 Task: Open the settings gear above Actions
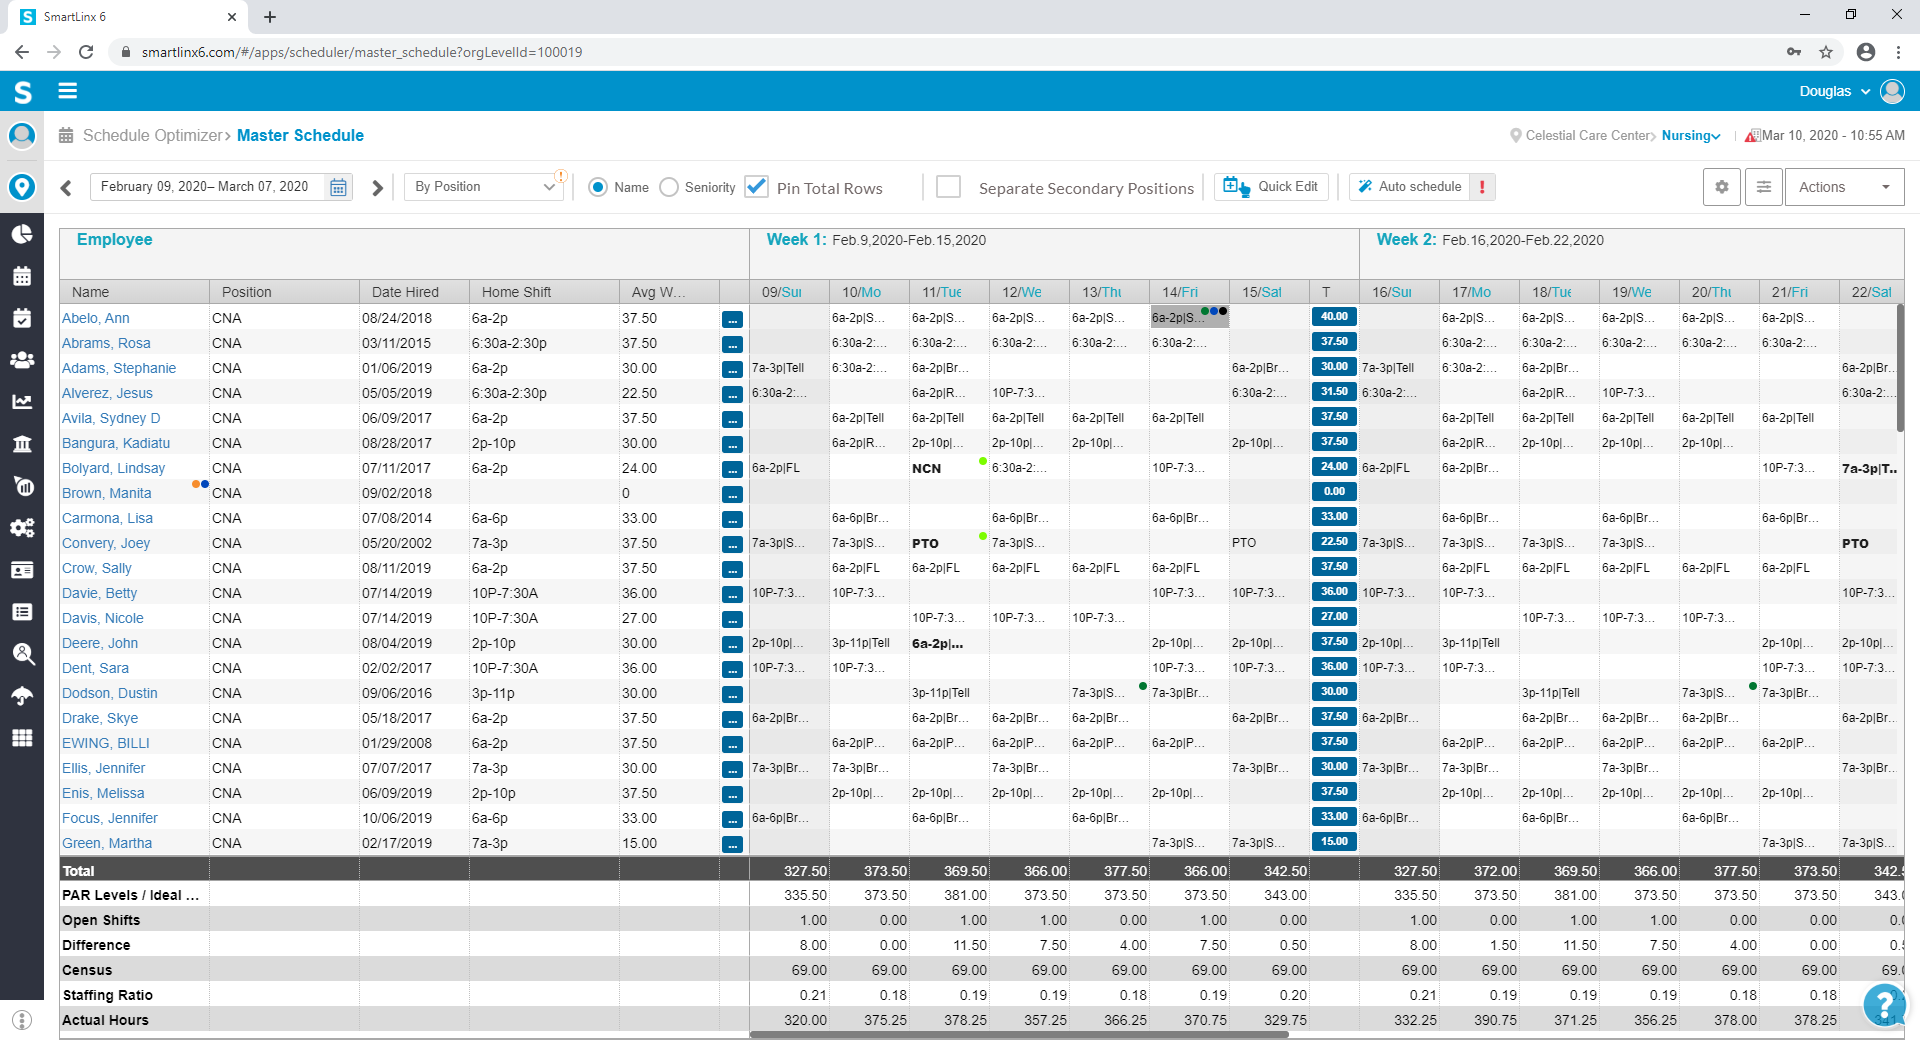coord(1721,186)
